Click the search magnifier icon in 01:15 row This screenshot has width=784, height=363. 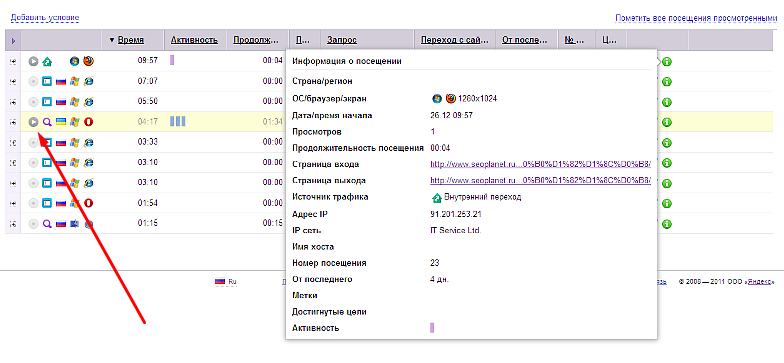tap(47, 224)
